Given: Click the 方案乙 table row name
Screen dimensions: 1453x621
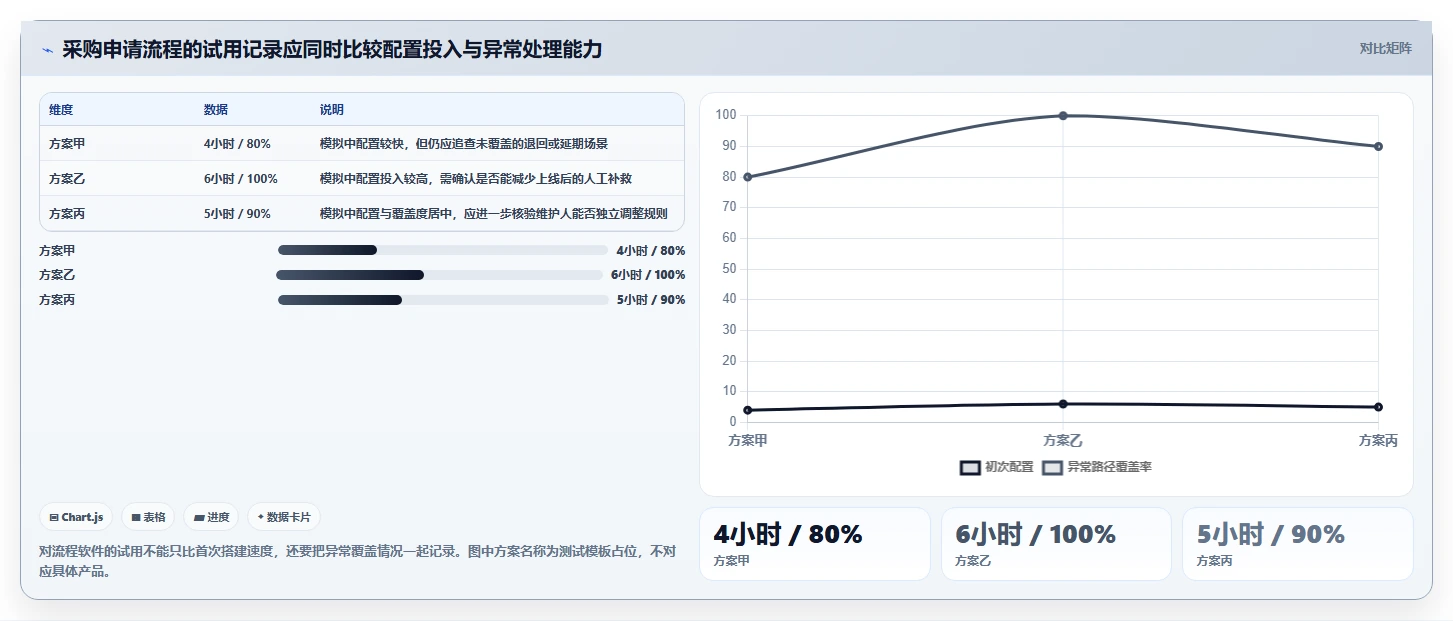Looking at the screenshot, I should coord(67,179).
